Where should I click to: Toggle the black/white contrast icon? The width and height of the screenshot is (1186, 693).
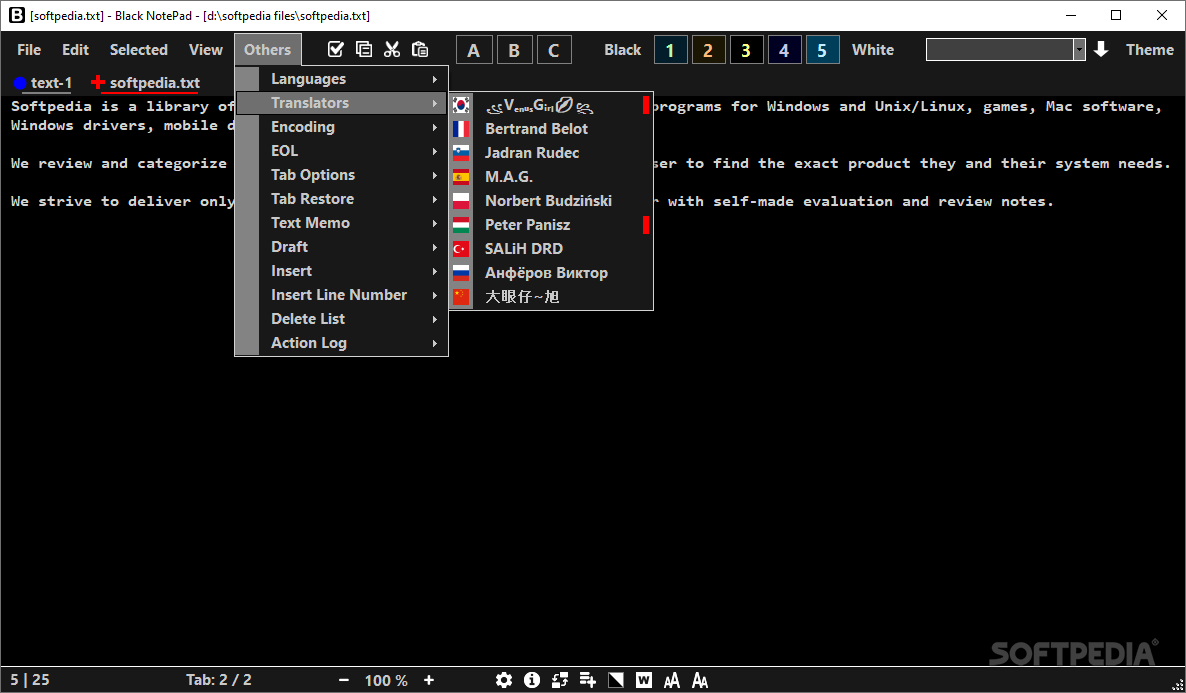[x=616, y=680]
